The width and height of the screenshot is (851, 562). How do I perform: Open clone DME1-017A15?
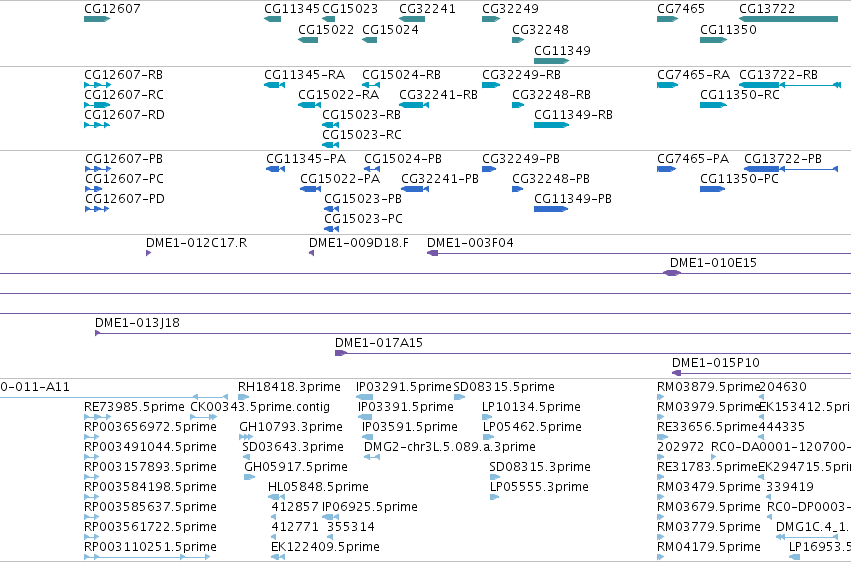pyautogui.click(x=379, y=343)
